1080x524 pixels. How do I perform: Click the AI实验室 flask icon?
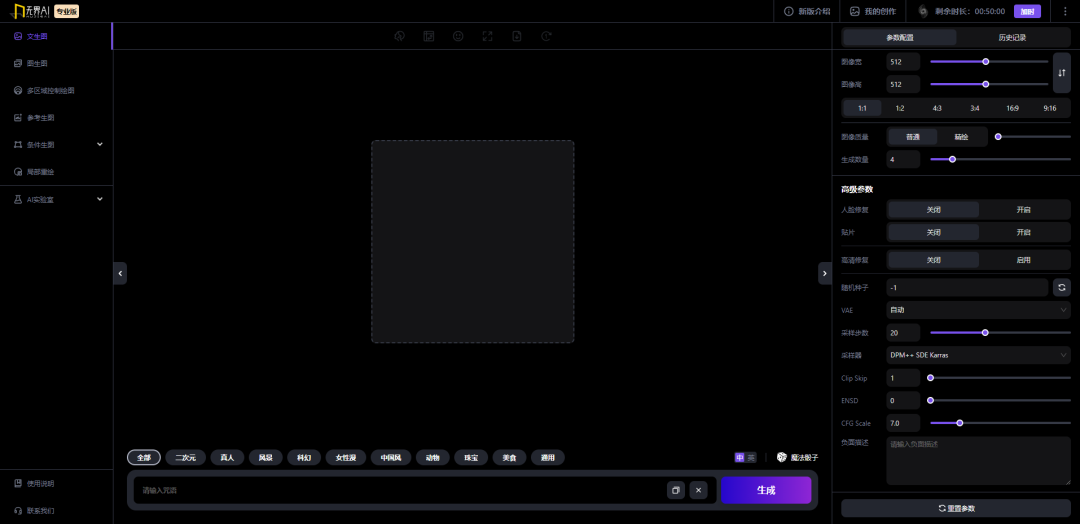(x=19, y=199)
